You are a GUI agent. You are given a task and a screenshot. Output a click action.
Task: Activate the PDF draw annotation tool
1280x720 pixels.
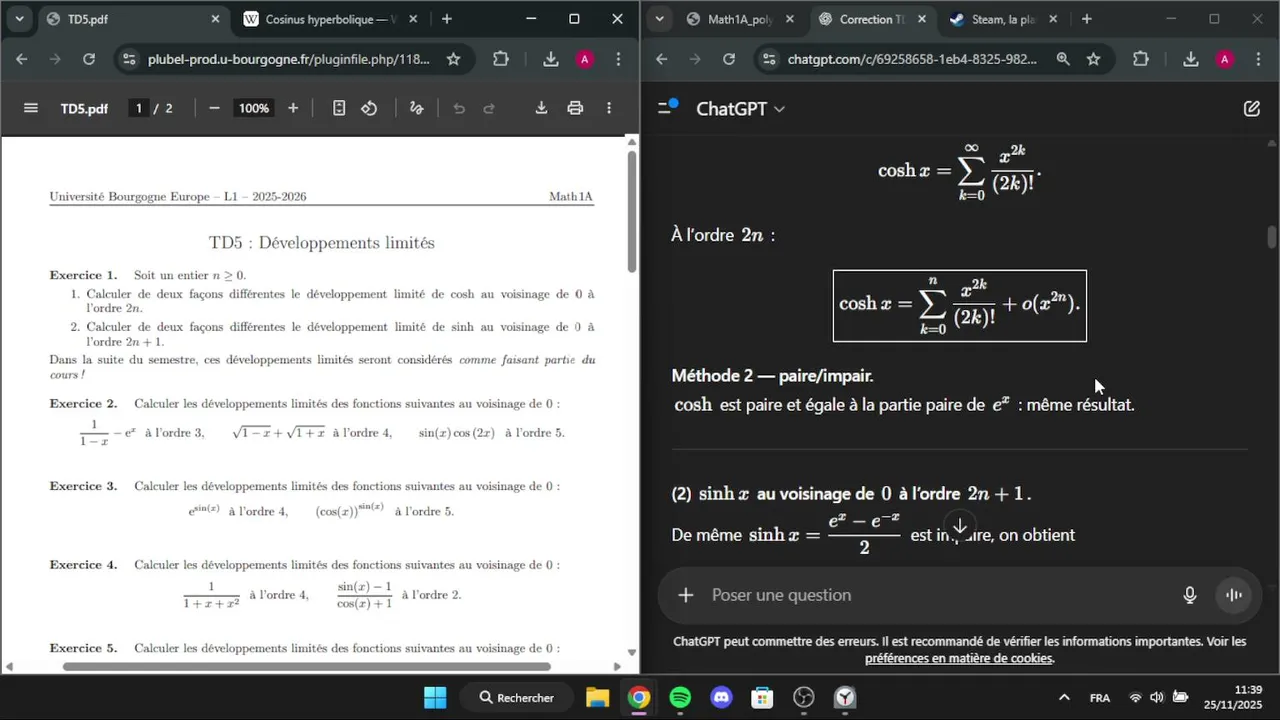416,108
